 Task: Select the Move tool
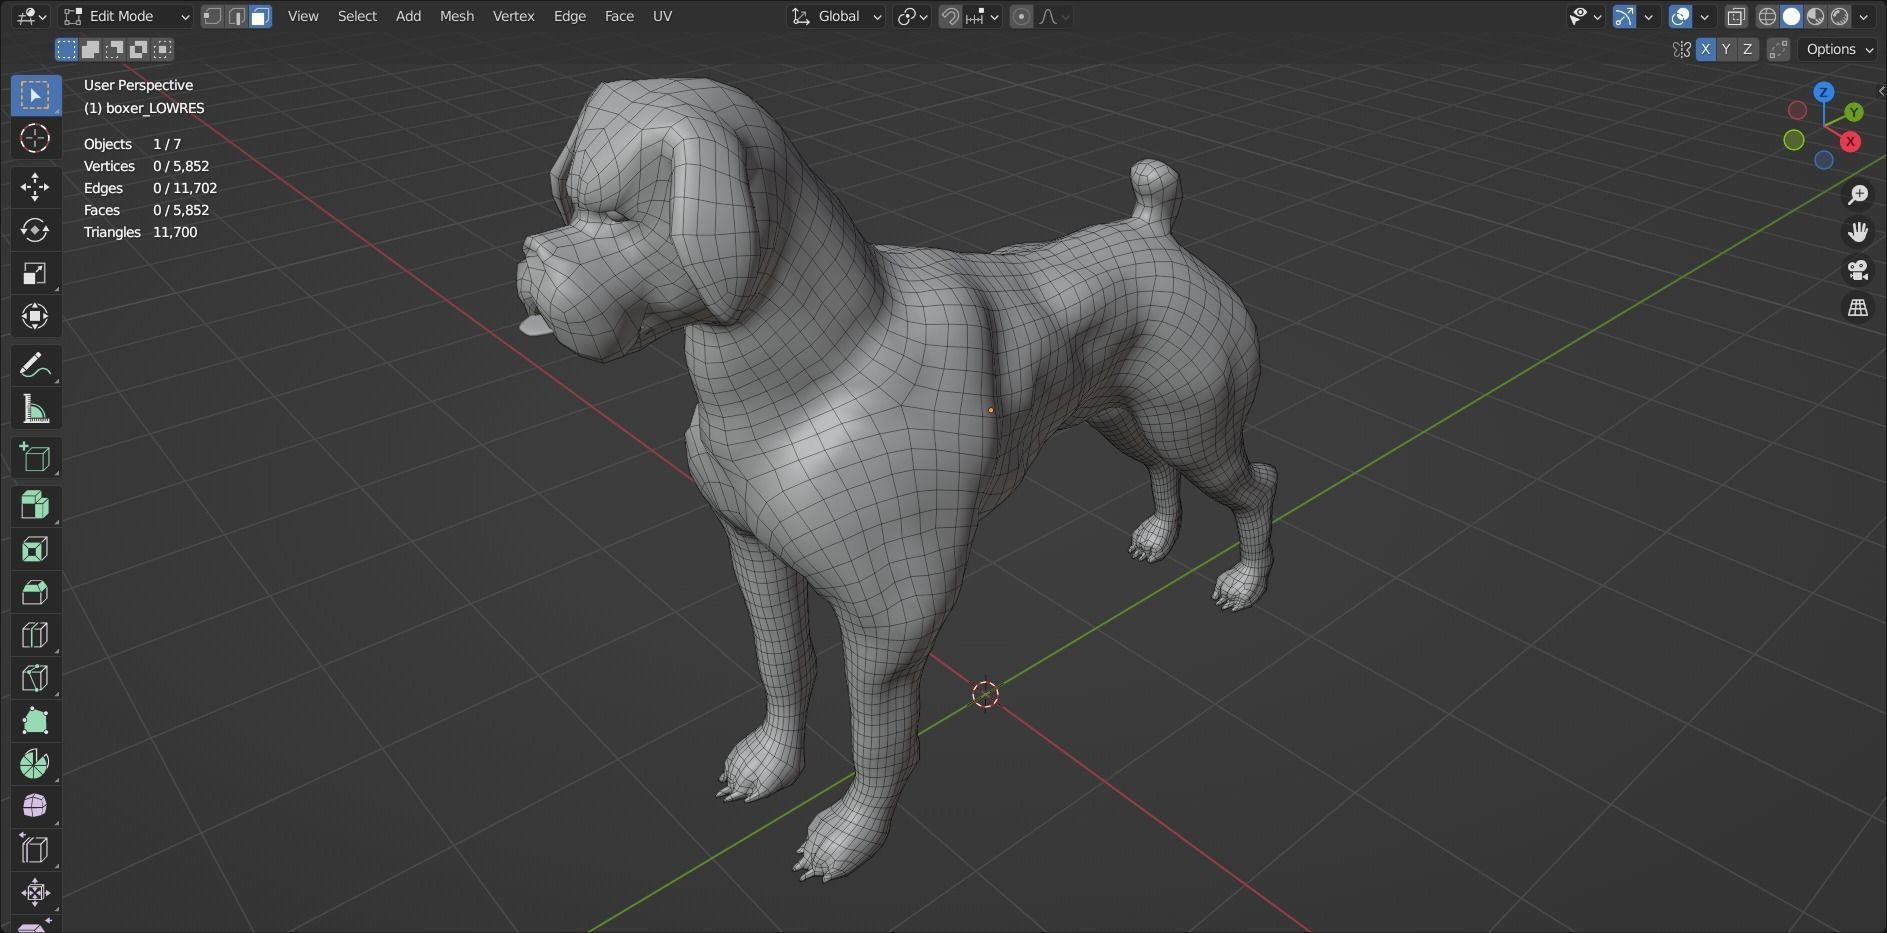click(35, 187)
